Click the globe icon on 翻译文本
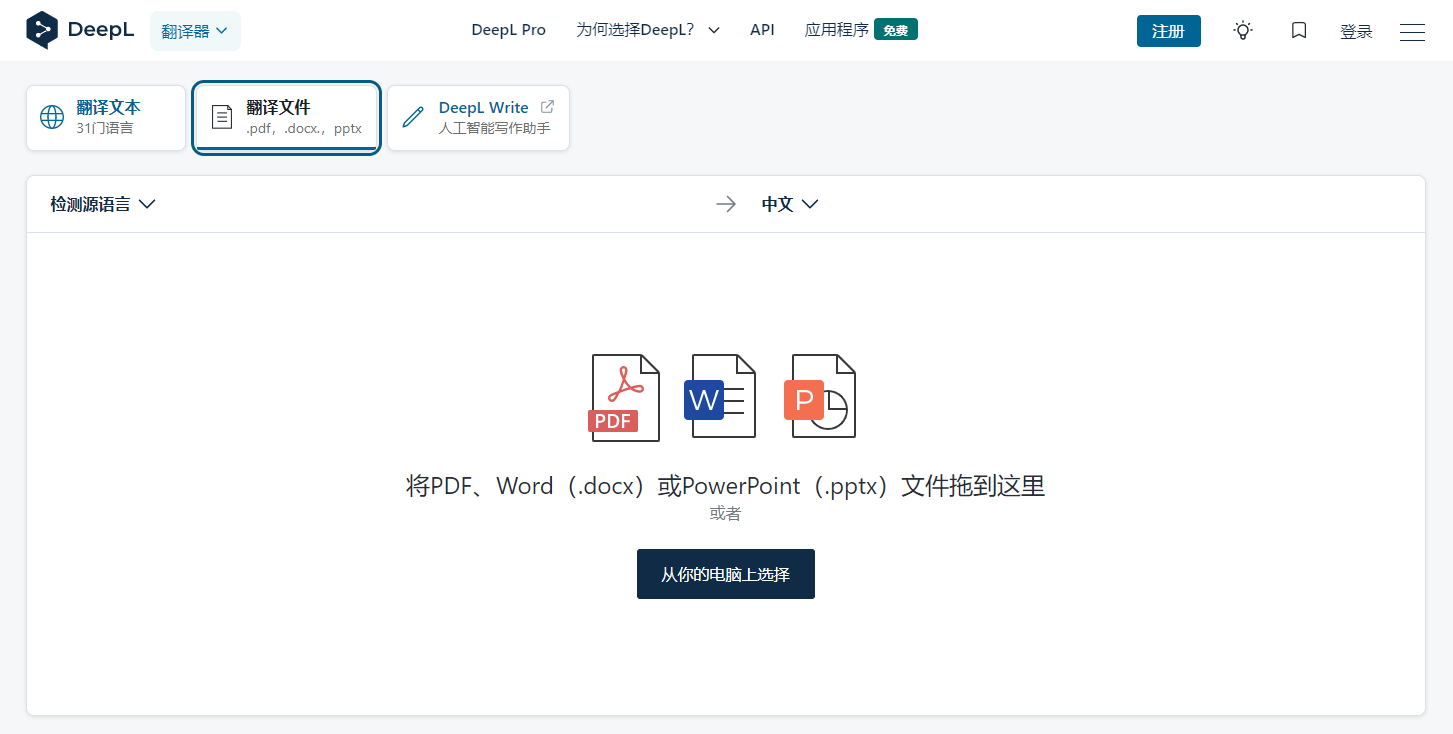 [52, 117]
